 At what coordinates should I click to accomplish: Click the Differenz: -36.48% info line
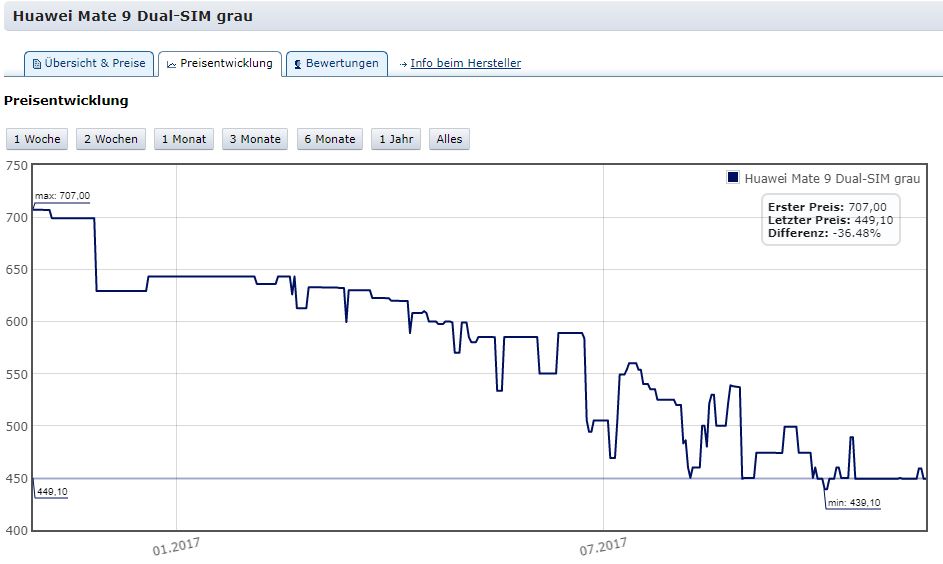pyautogui.click(x=824, y=233)
